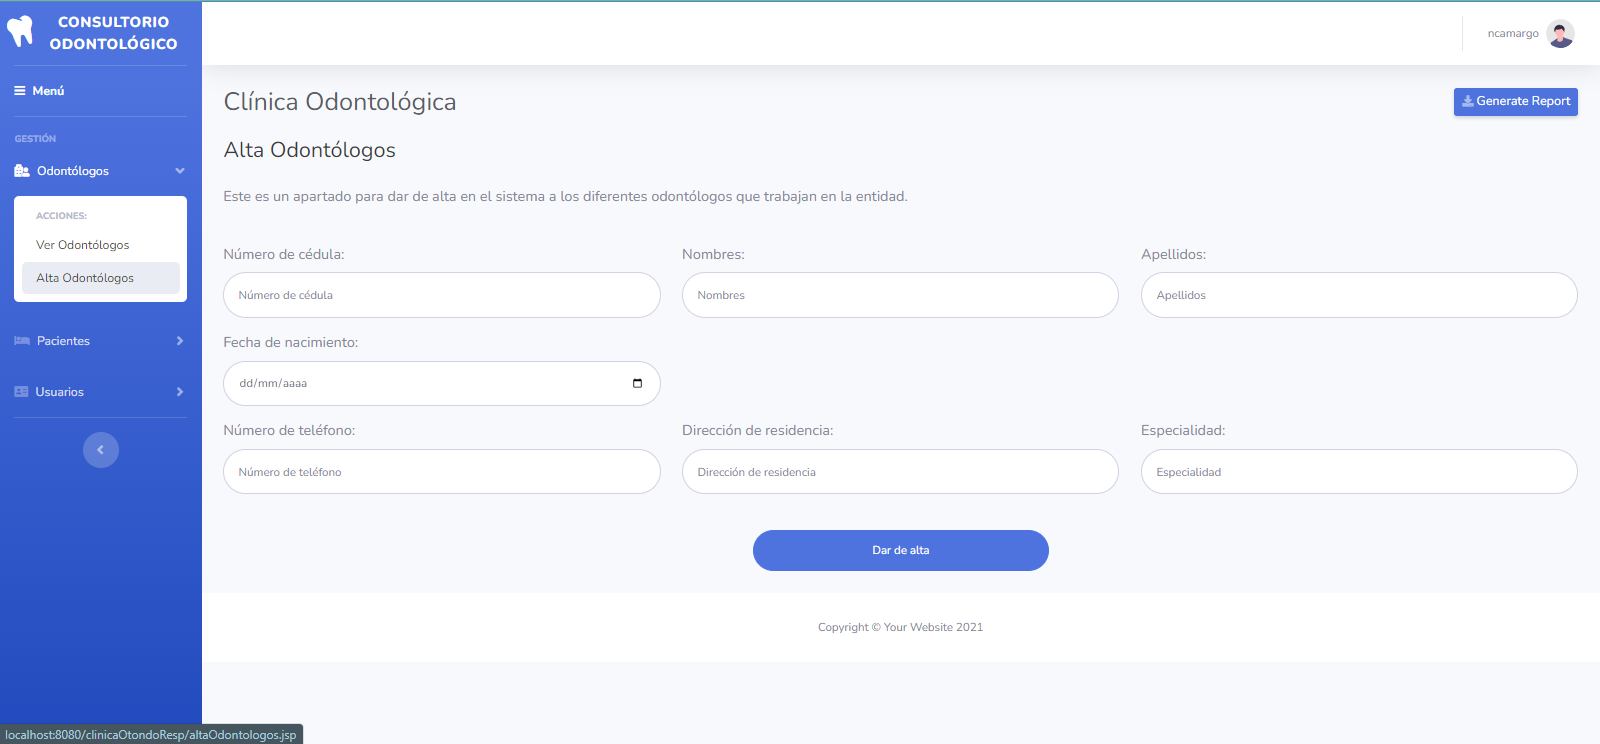The image size is (1600, 744).
Task: Focus the Apellidos input field
Action: coord(1359,295)
